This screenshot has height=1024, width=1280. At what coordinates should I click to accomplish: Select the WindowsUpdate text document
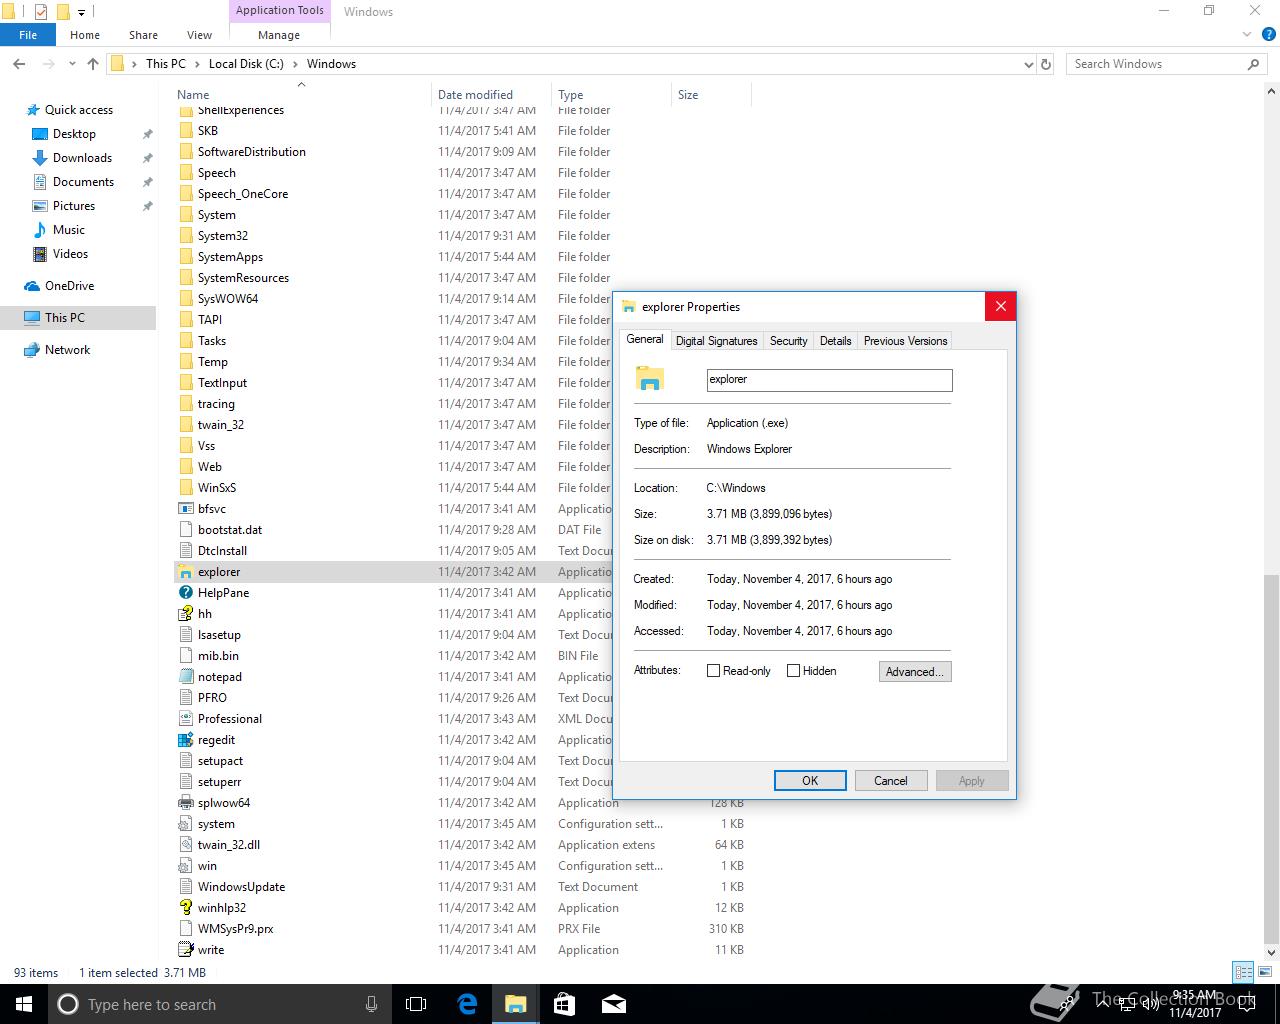click(x=241, y=887)
